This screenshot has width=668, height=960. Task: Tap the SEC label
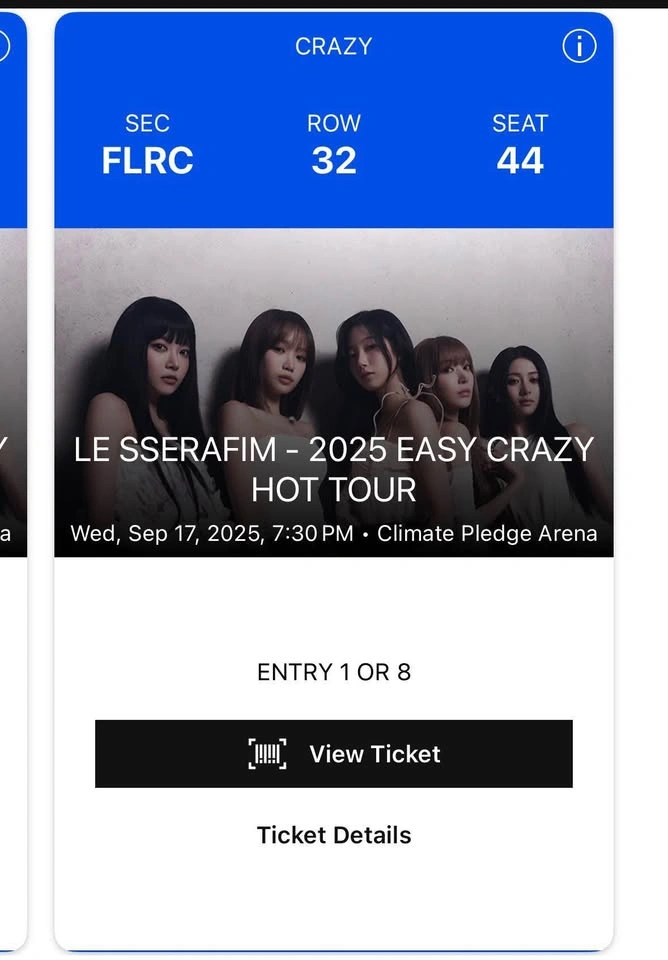point(147,124)
